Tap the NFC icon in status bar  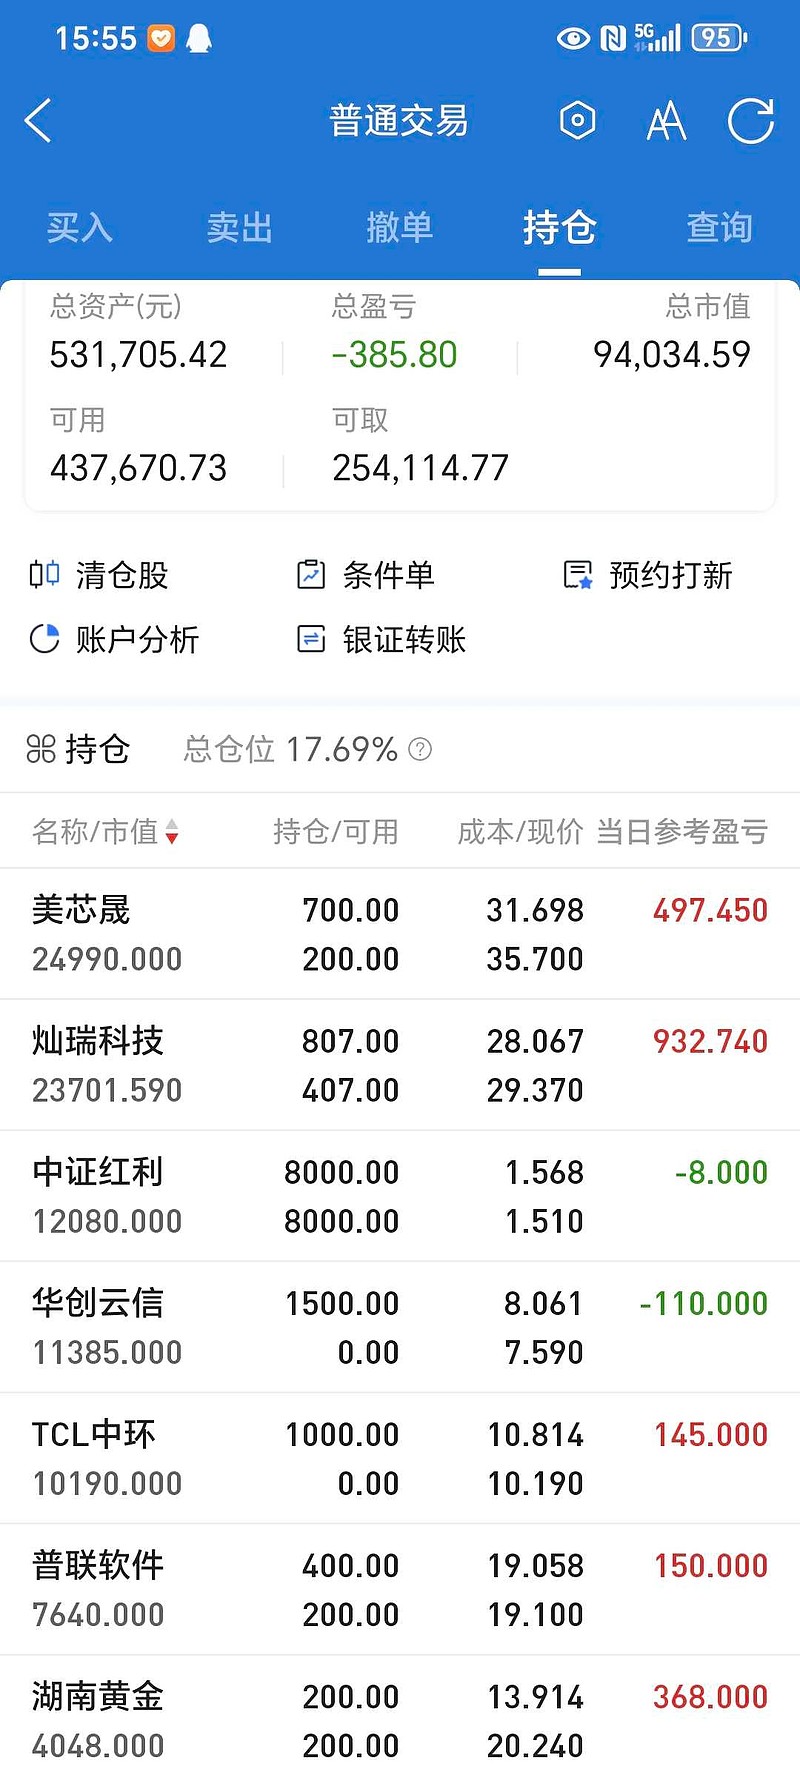coord(613,38)
